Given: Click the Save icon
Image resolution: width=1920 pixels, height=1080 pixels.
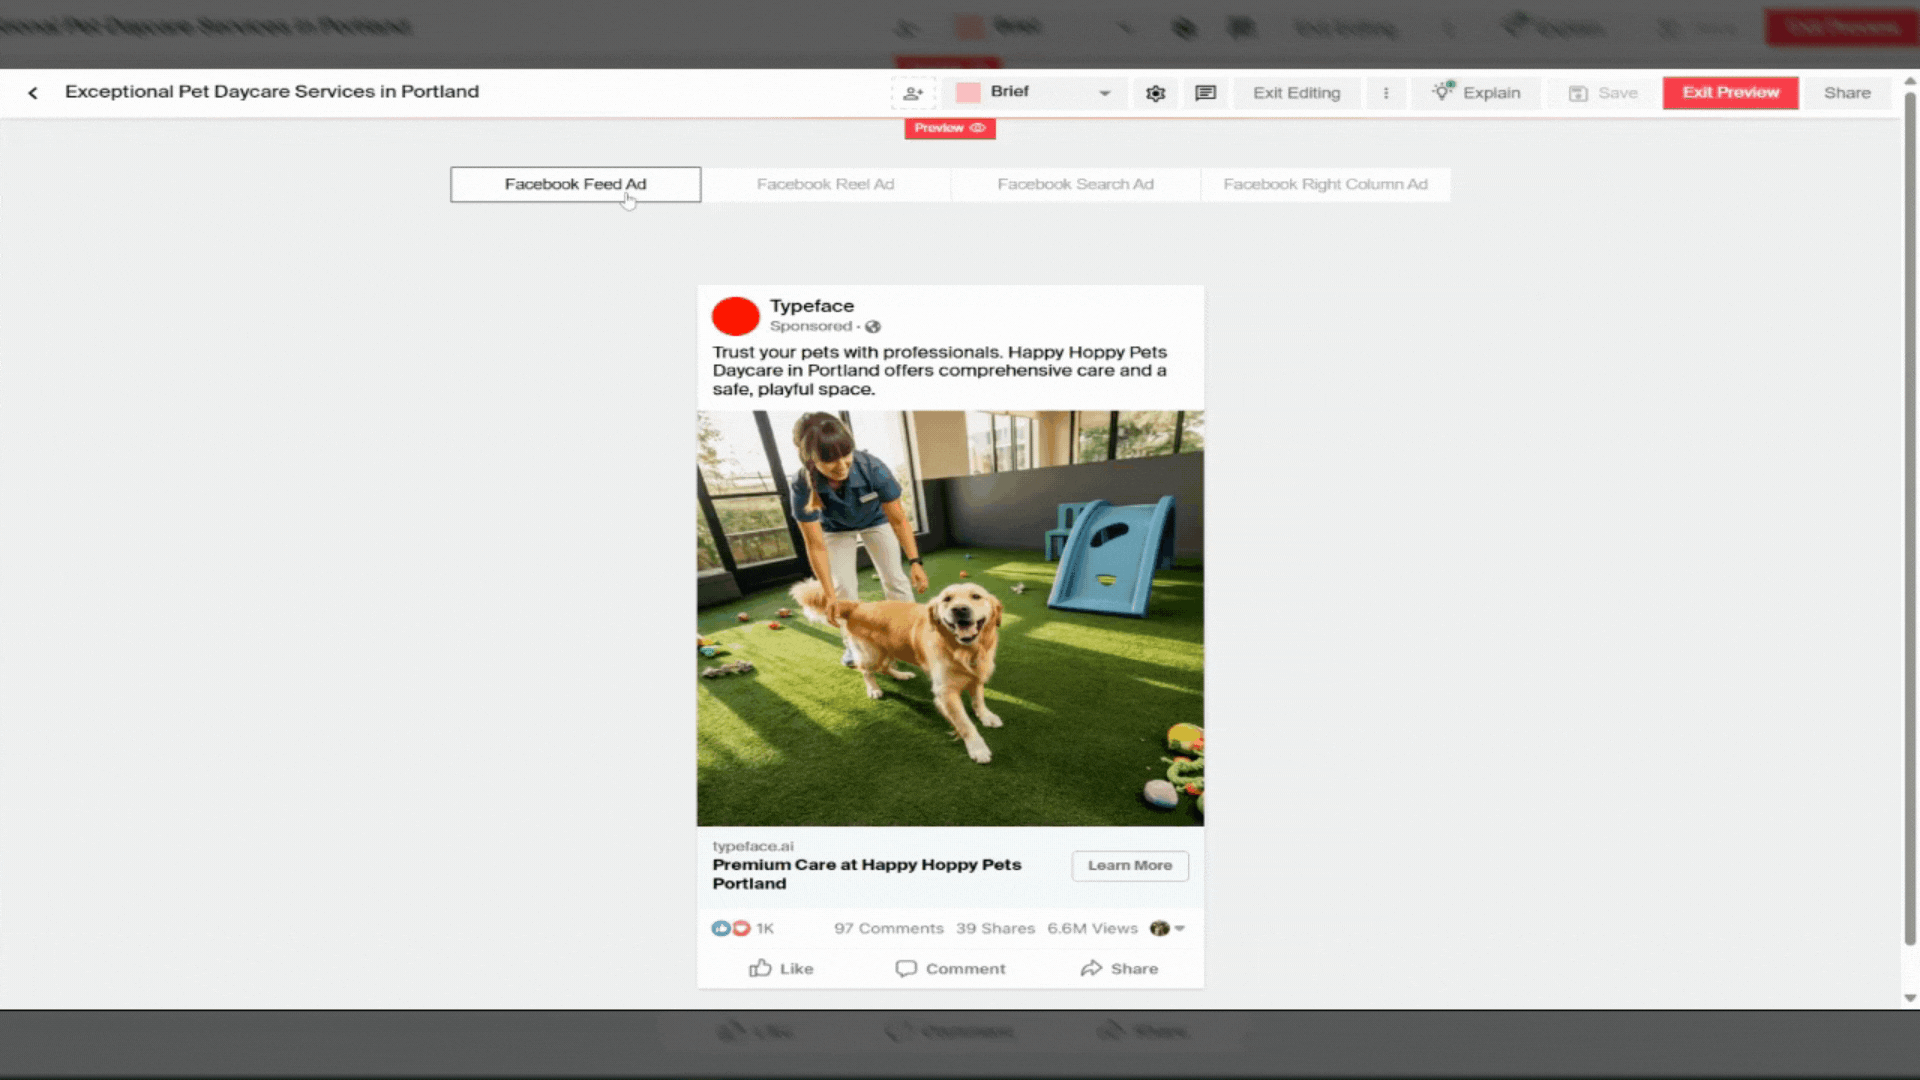Looking at the screenshot, I should point(1579,92).
